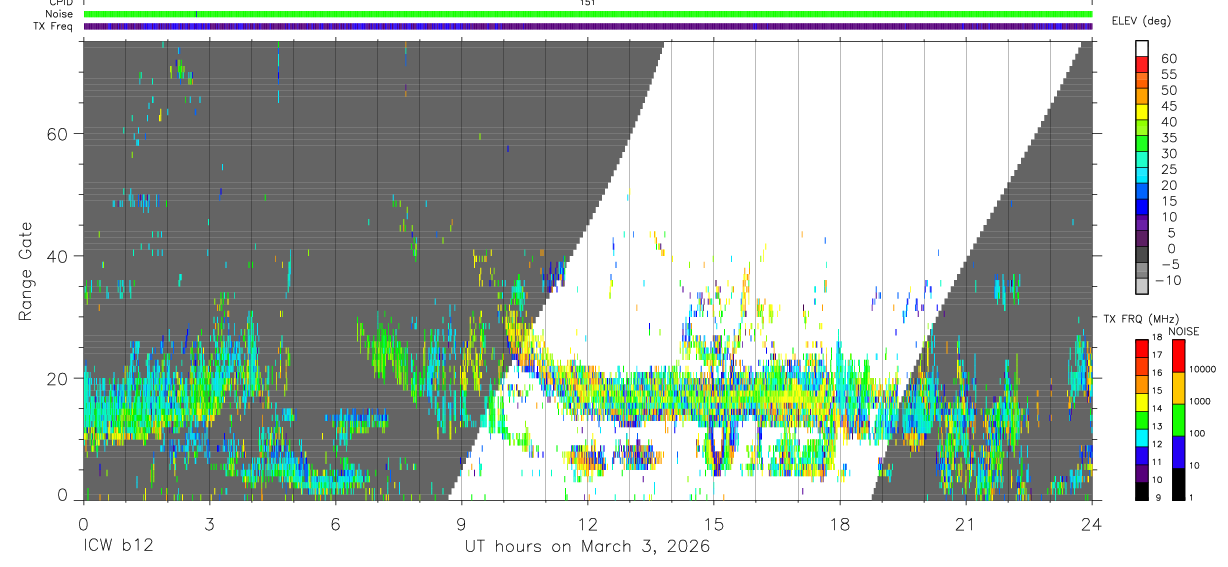Click the 'UT hours on March 3, 2026' axis title

588,547
